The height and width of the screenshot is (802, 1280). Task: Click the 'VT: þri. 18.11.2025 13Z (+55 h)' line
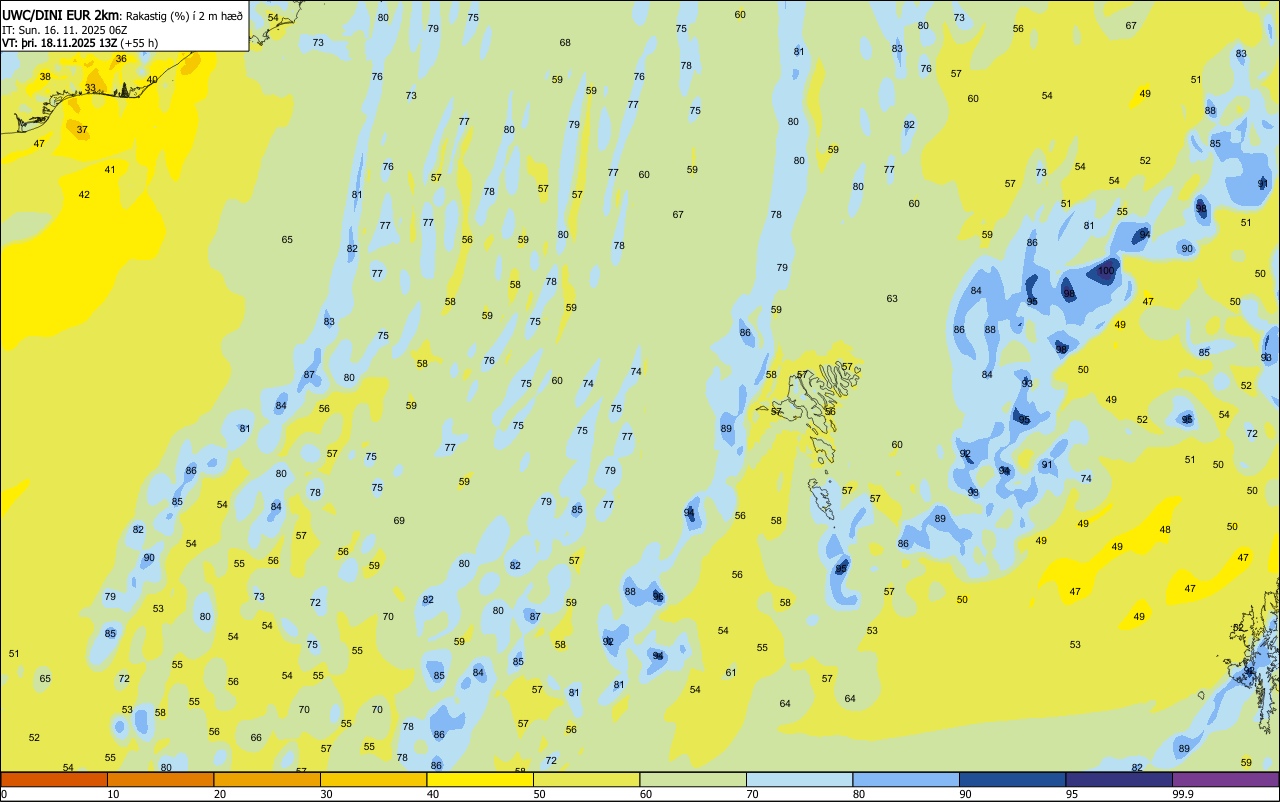coord(81,43)
